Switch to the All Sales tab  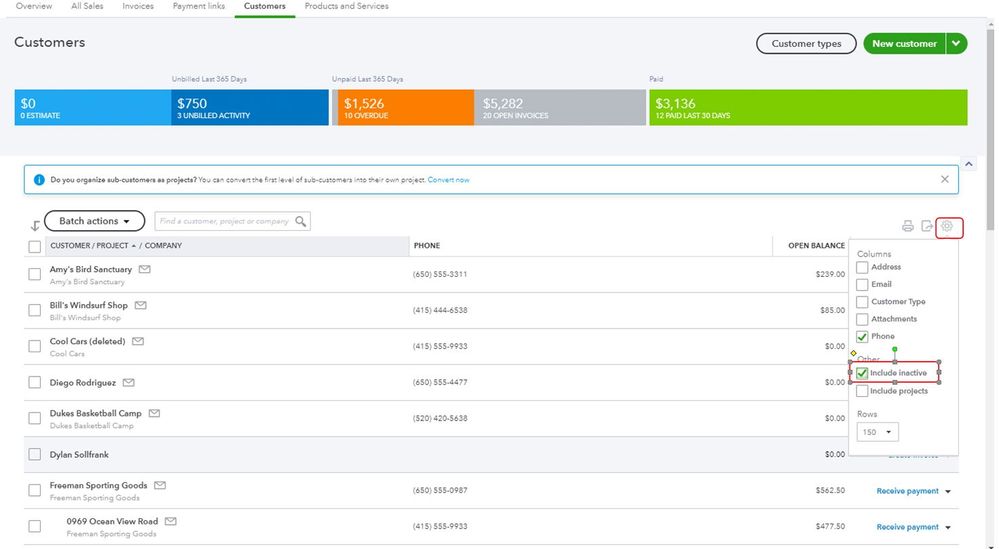point(87,6)
